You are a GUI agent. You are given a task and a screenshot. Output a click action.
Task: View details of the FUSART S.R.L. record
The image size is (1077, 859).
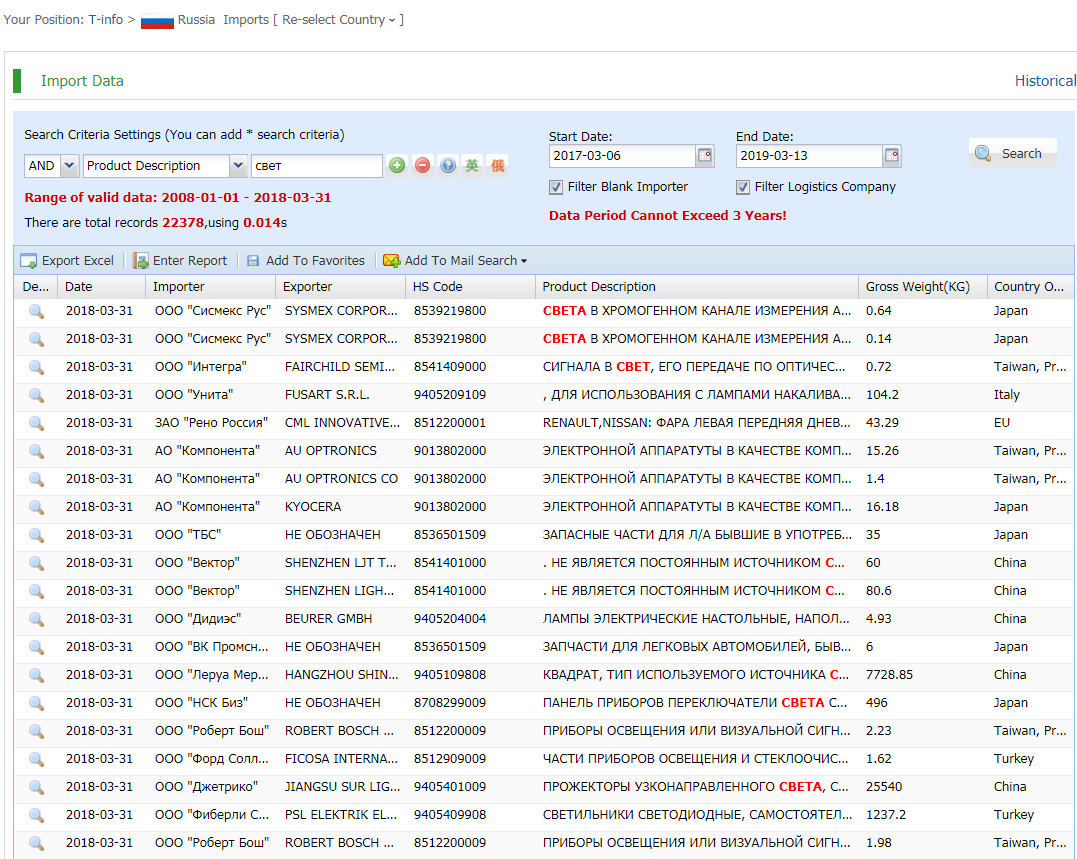tap(36, 395)
